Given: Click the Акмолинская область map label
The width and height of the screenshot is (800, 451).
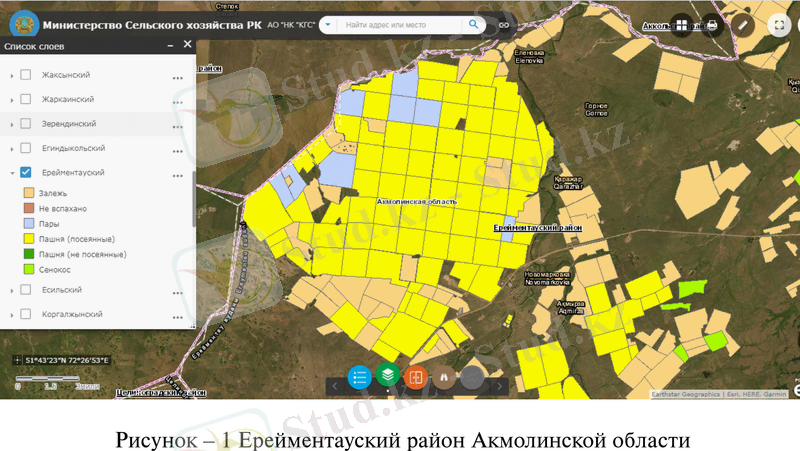Looking at the screenshot, I should 417,202.
